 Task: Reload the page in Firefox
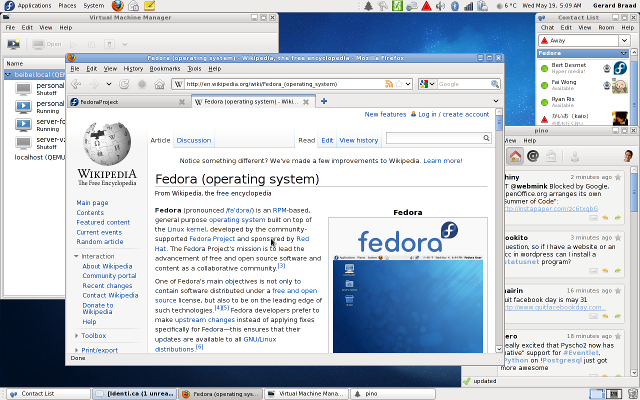coord(124,84)
